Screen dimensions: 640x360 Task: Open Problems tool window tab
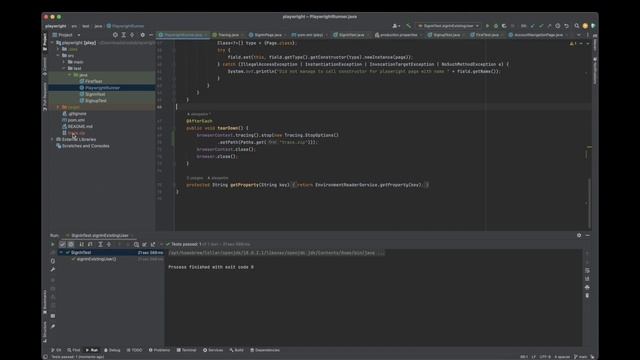coord(159,350)
